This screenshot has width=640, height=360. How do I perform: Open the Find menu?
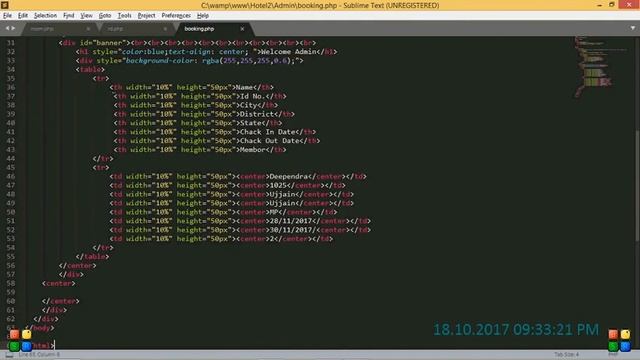[x=69, y=16]
